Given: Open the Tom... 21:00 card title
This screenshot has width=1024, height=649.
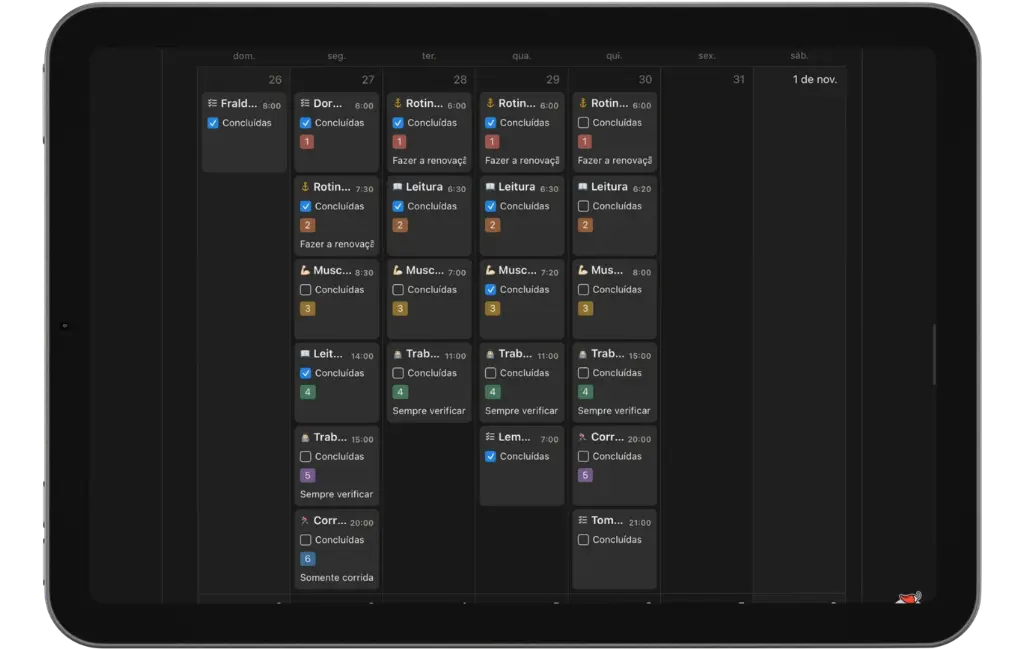Looking at the screenshot, I should 607,520.
